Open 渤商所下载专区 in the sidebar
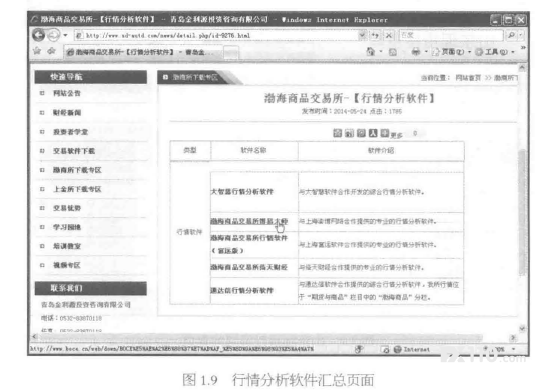Viewport: 555px width, 391px height. [77, 170]
